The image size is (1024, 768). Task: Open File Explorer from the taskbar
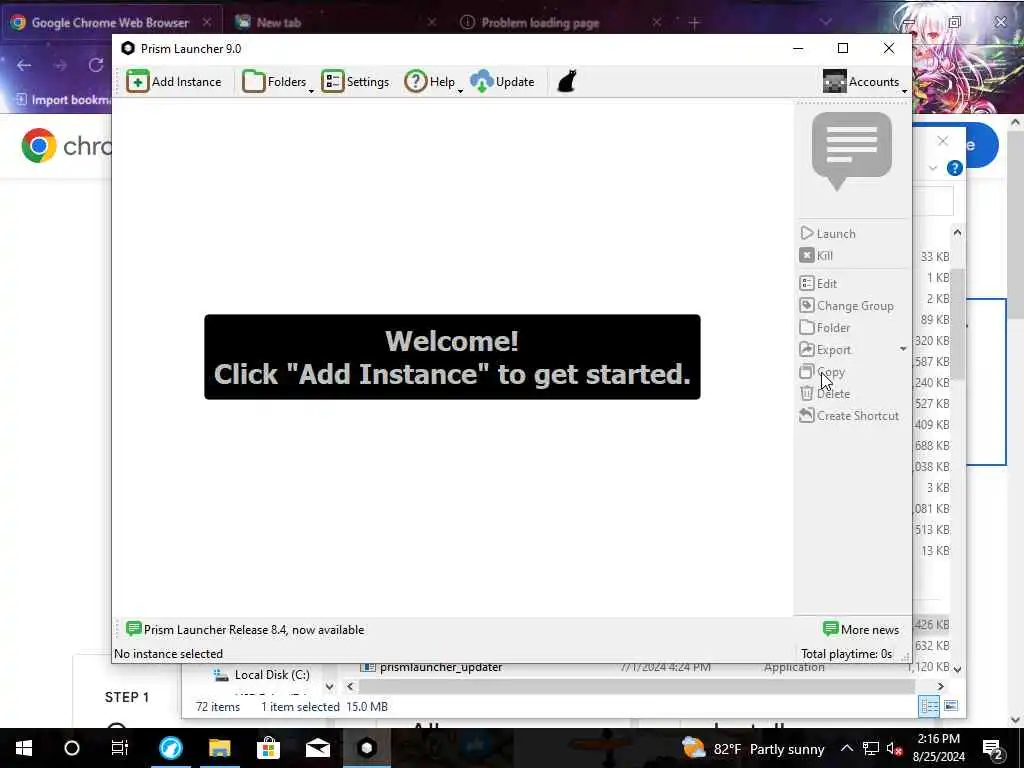[x=220, y=748]
